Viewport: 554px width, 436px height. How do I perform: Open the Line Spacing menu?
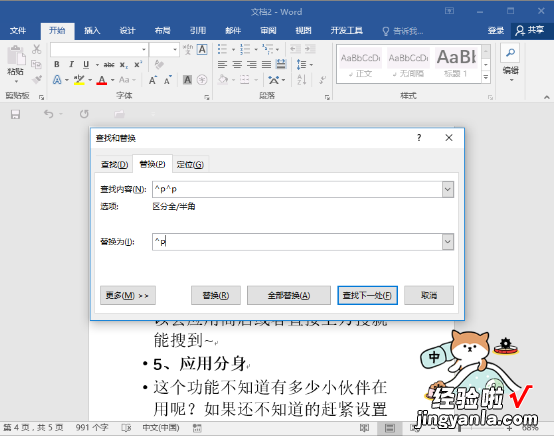pyautogui.click(x=304, y=64)
